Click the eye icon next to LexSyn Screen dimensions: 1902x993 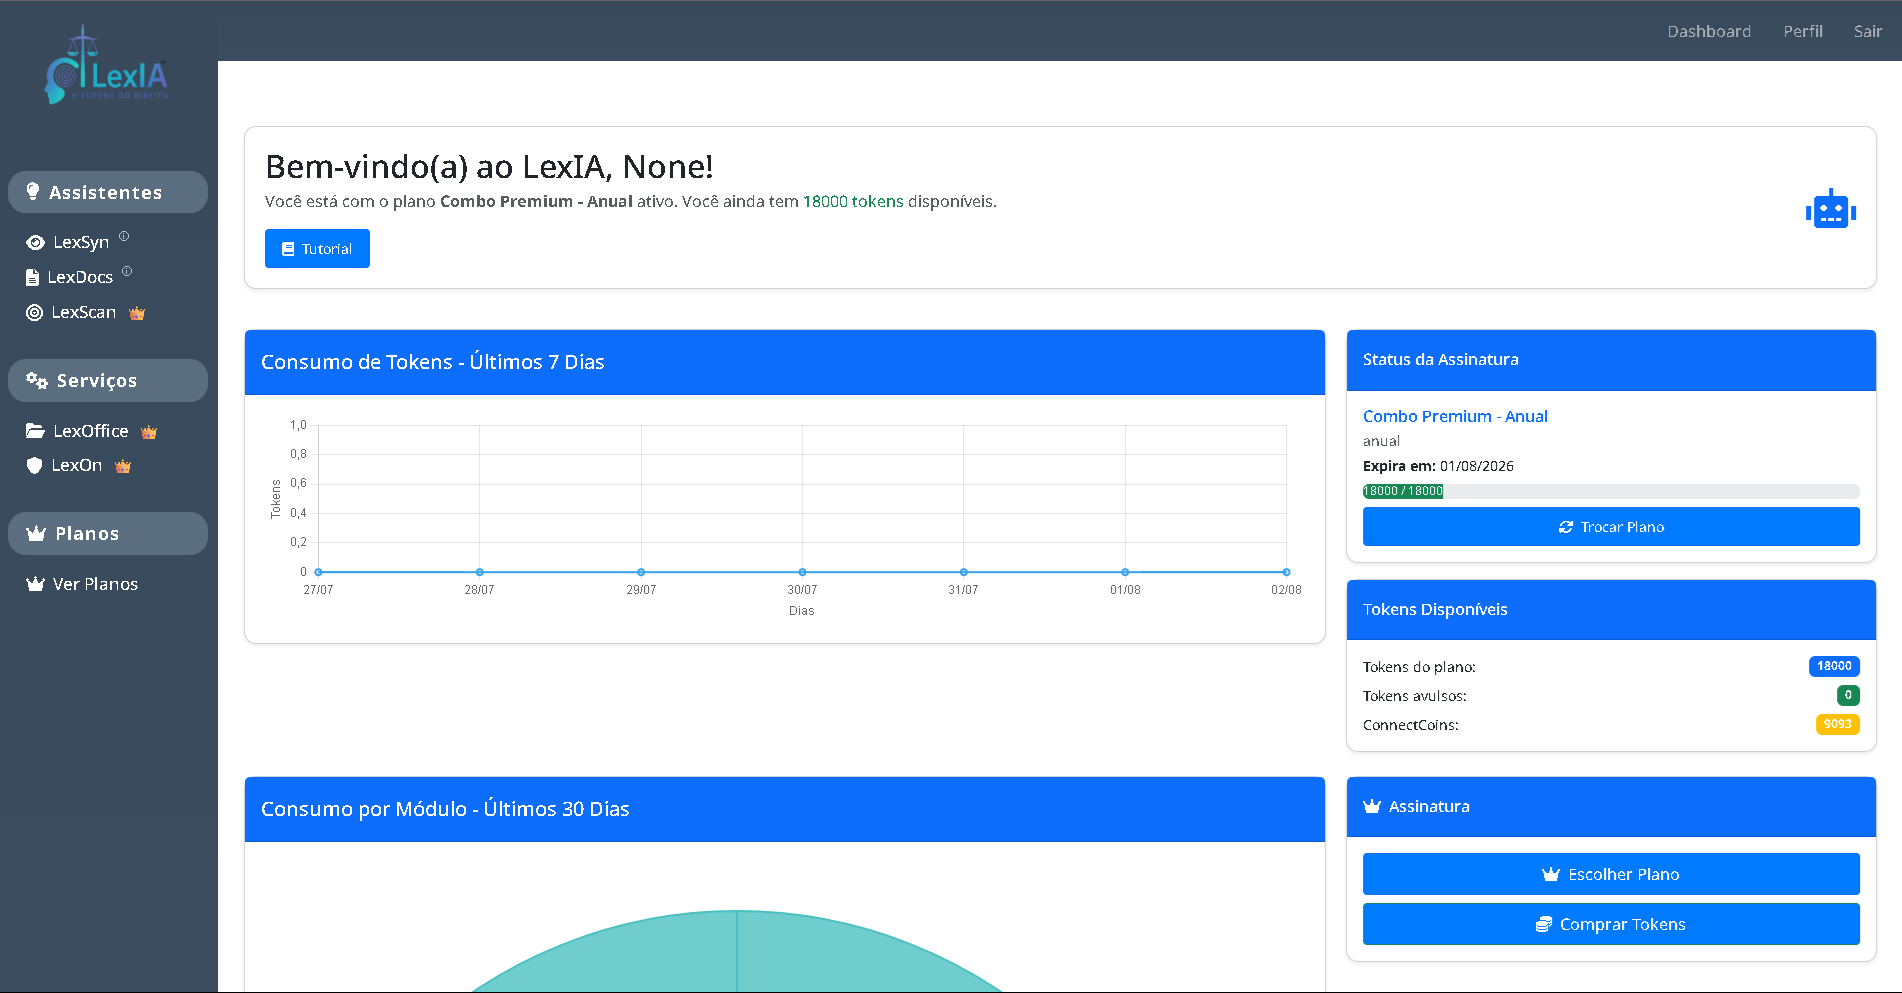click(35, 242)
